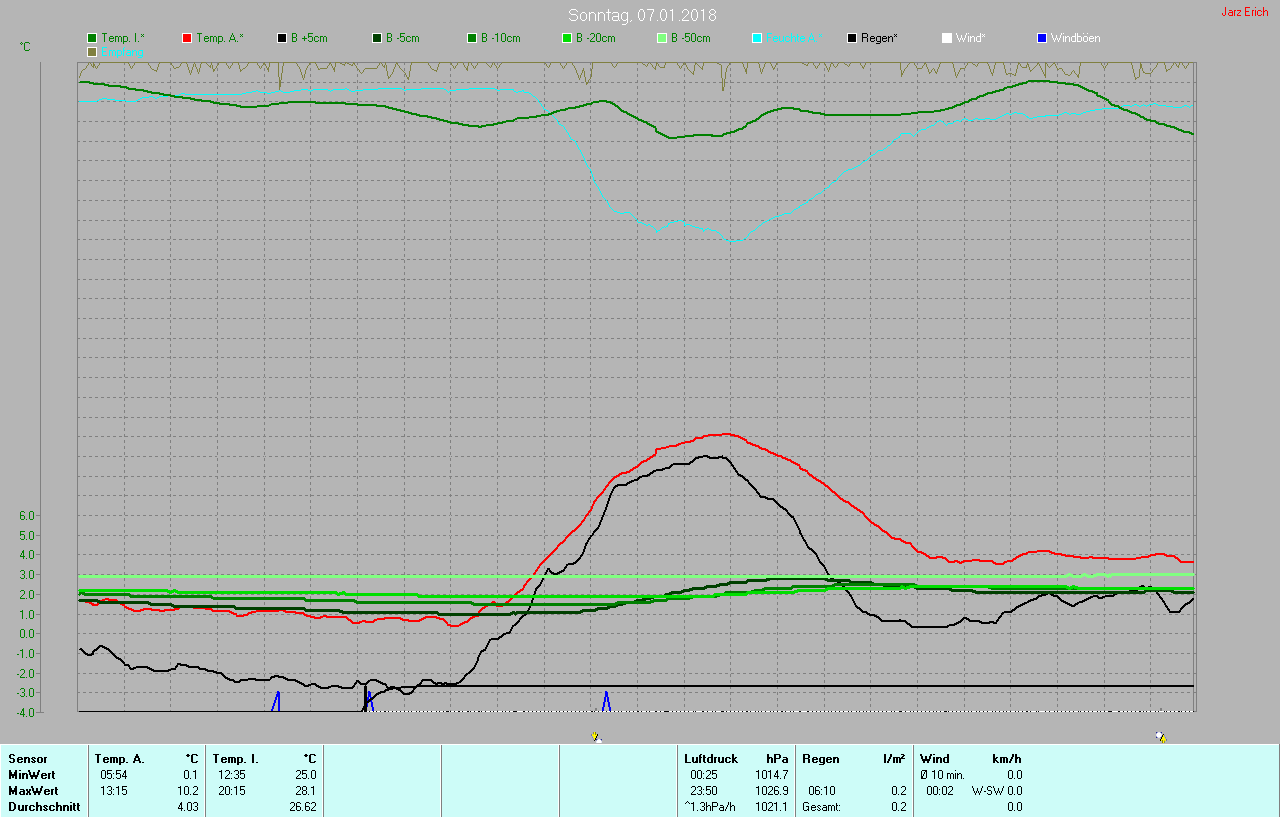Click the Durchschnitt row label
The image size is (1280, 817).
[x=44, y=806]
